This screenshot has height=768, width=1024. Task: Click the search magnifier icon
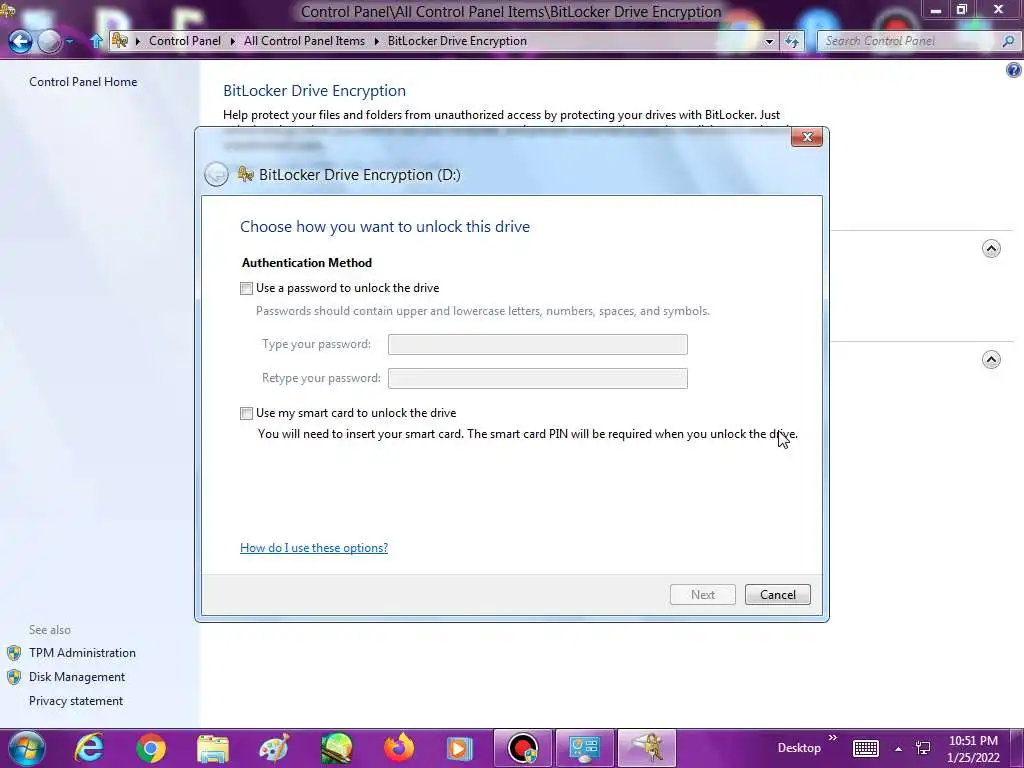[x=1008, y=41]
